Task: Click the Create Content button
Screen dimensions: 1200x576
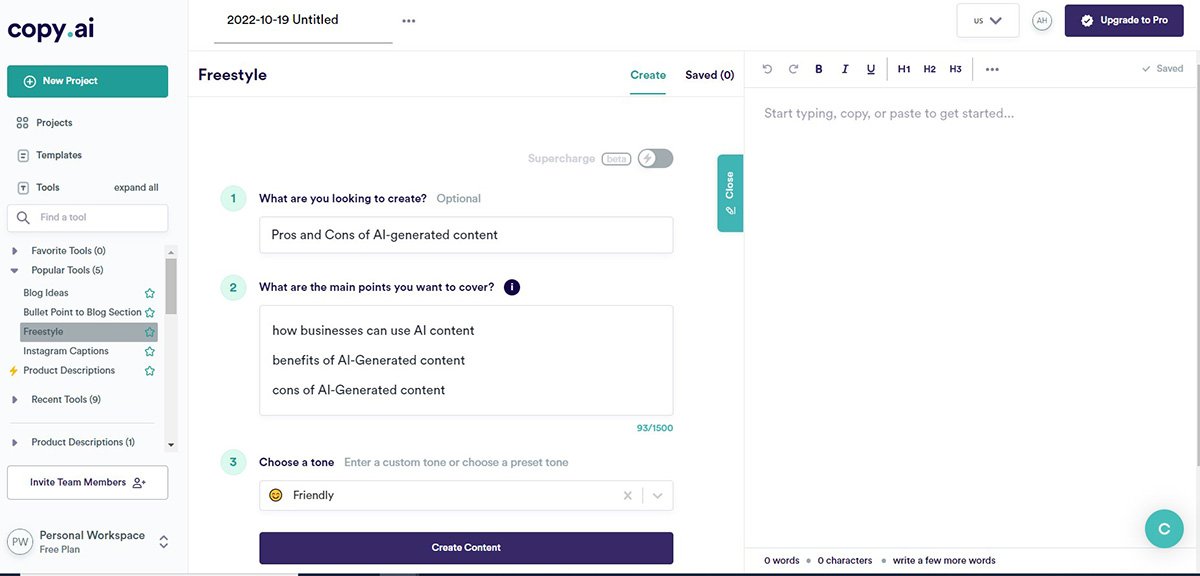Action: tap(466, 548)
